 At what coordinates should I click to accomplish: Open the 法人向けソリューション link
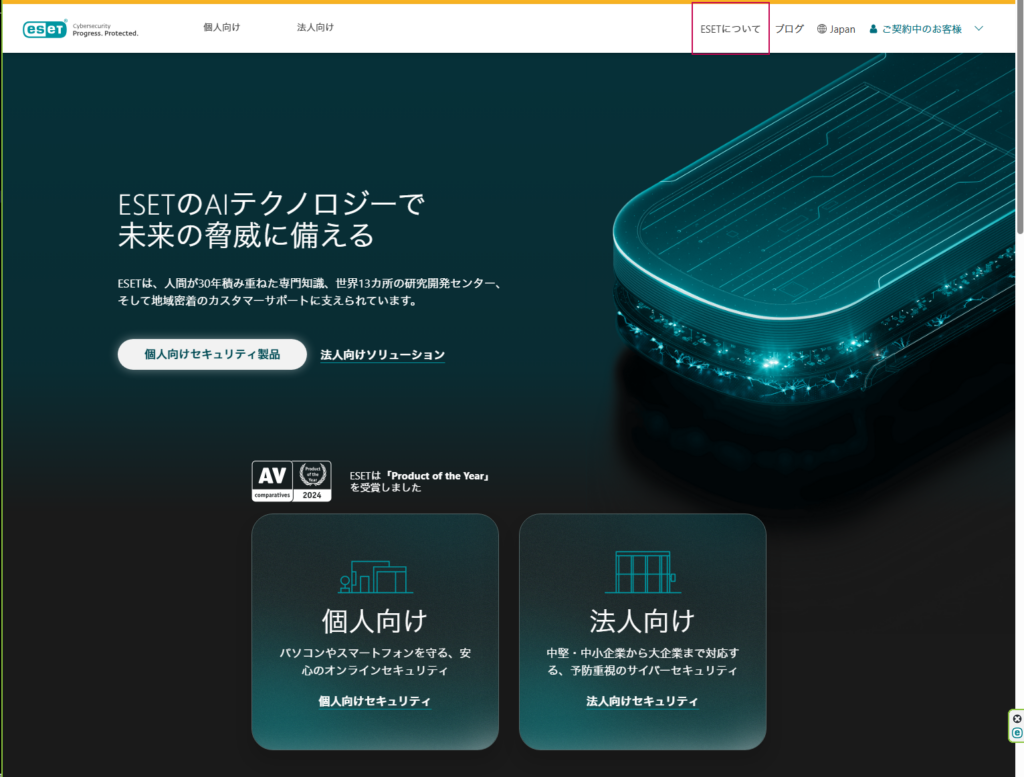[383, 355]
